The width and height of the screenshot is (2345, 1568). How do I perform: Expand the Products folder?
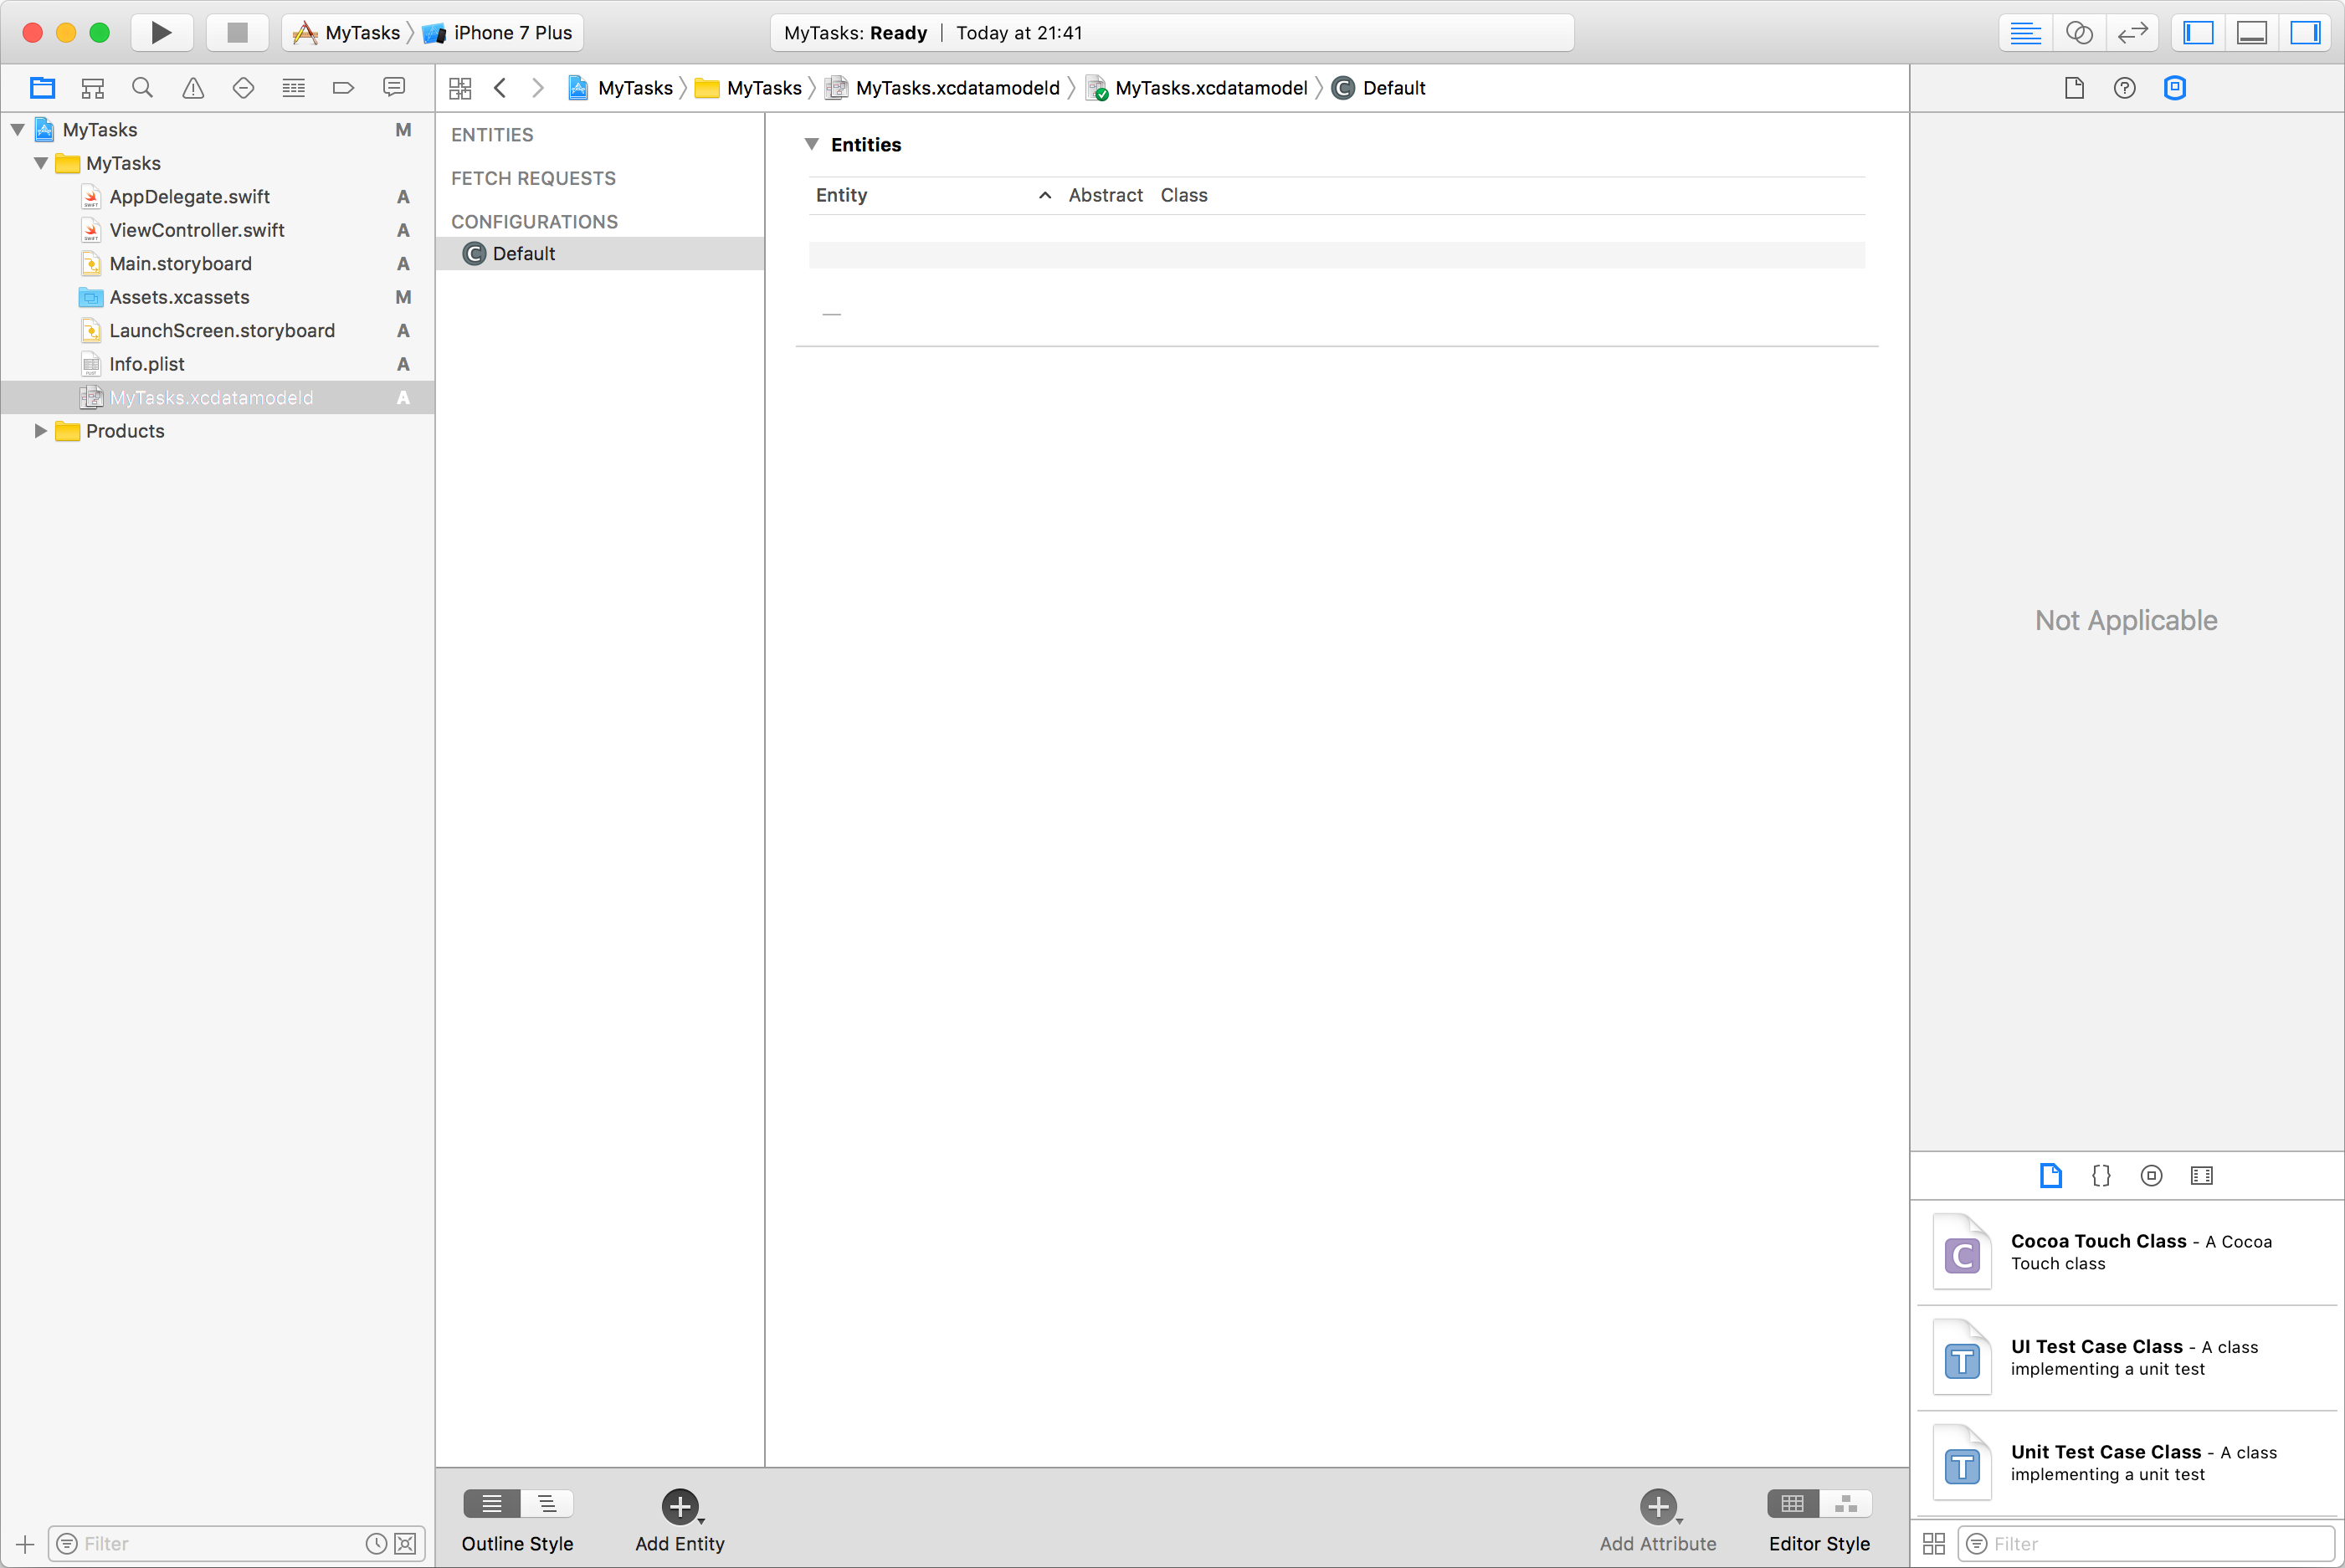(x=41, y=431)
